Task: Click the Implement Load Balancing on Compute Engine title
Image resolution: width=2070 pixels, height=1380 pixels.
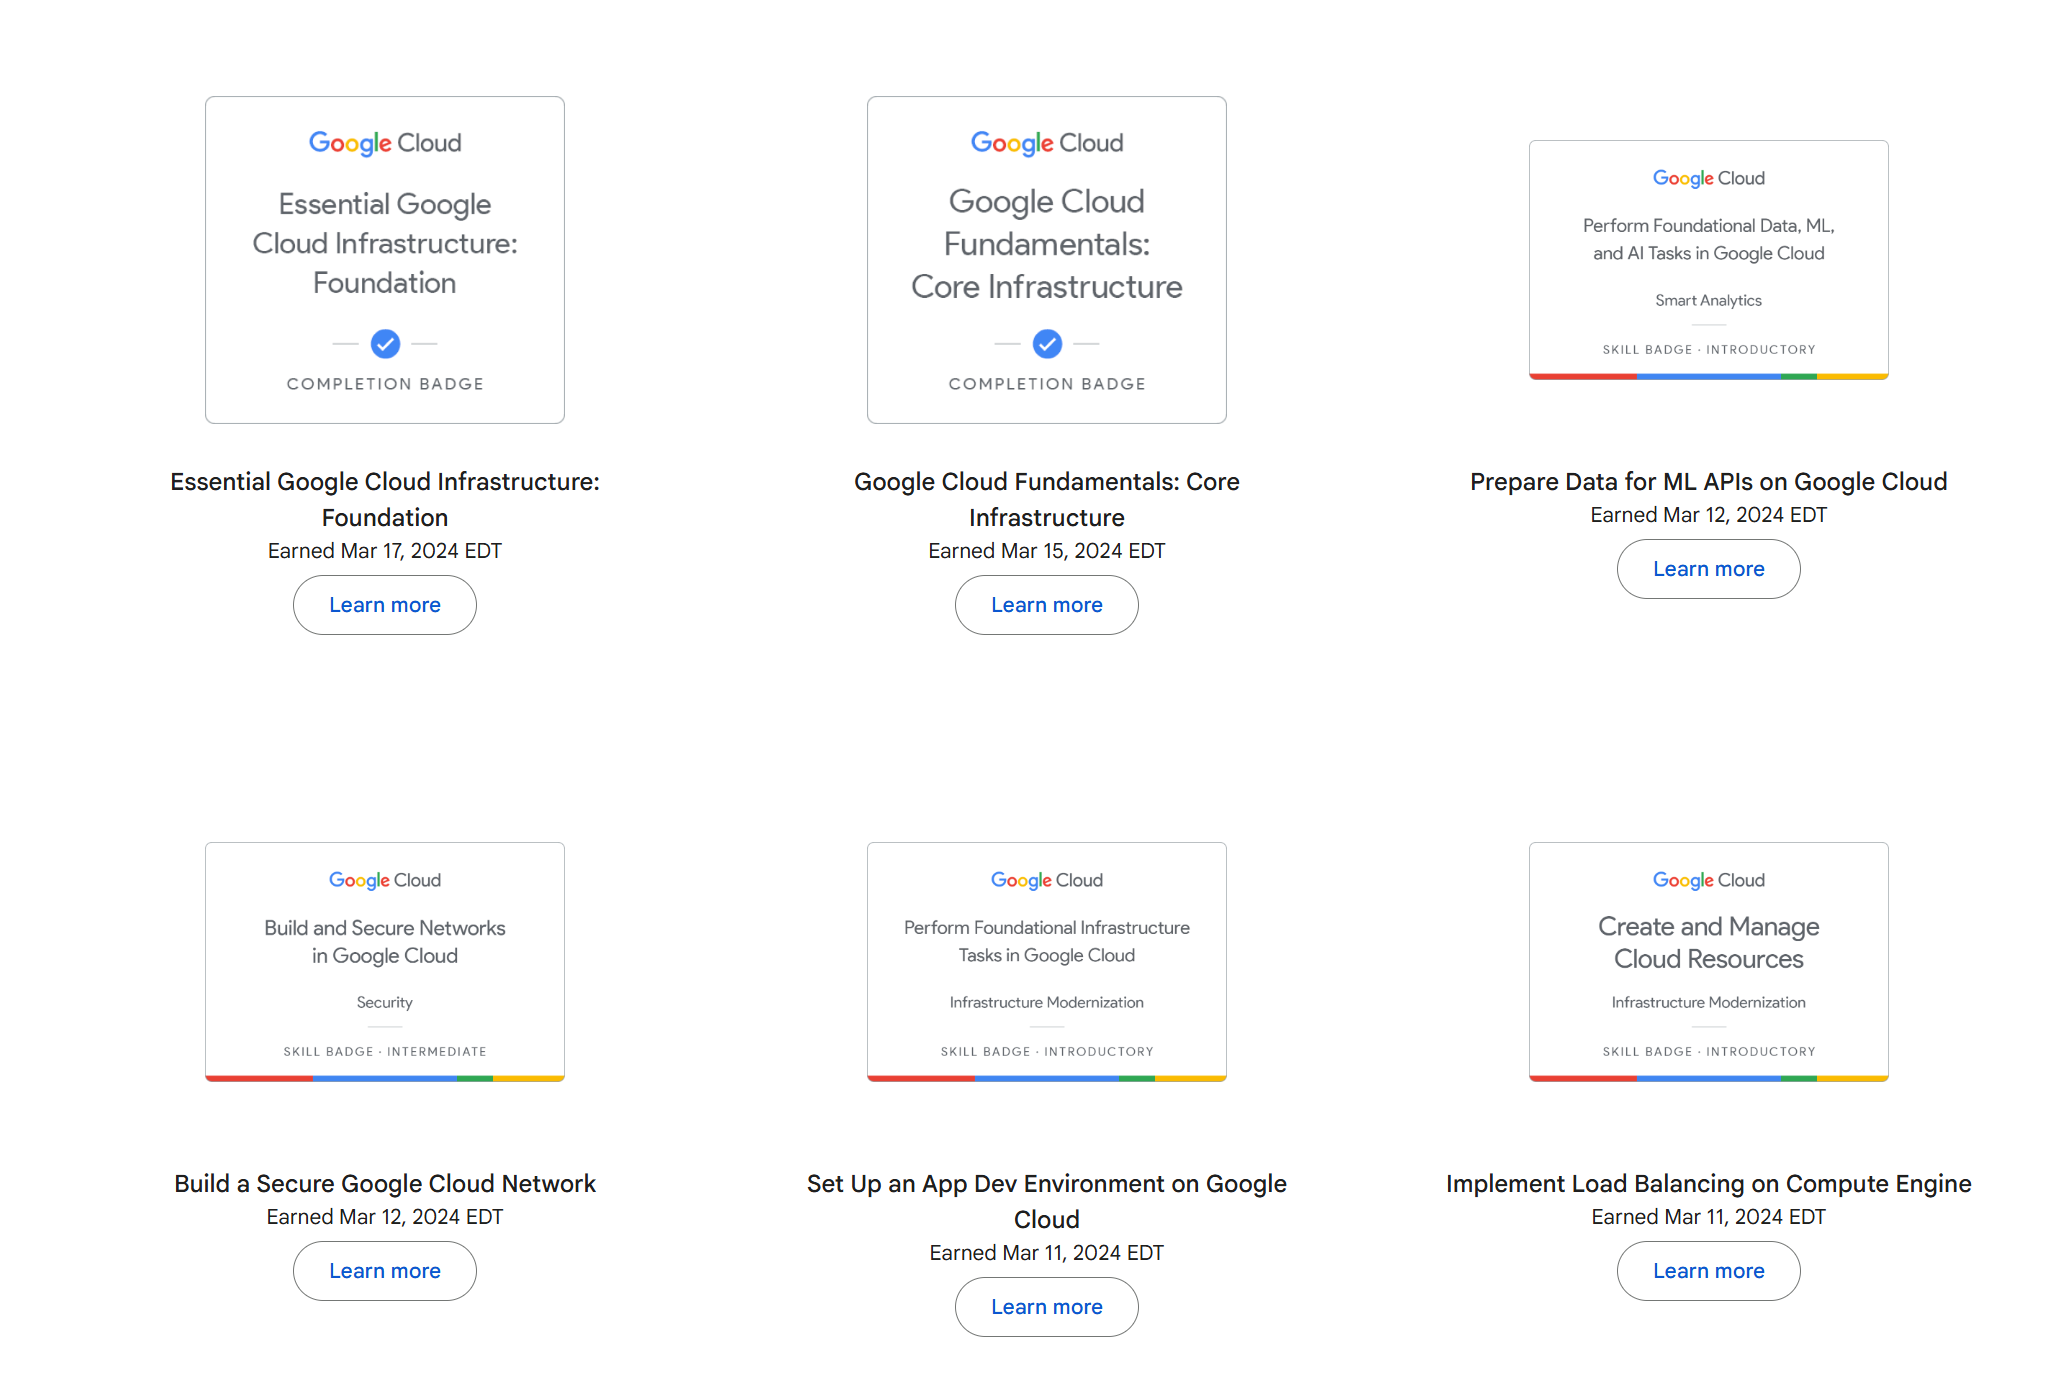Action: tap(1708, 1184)
